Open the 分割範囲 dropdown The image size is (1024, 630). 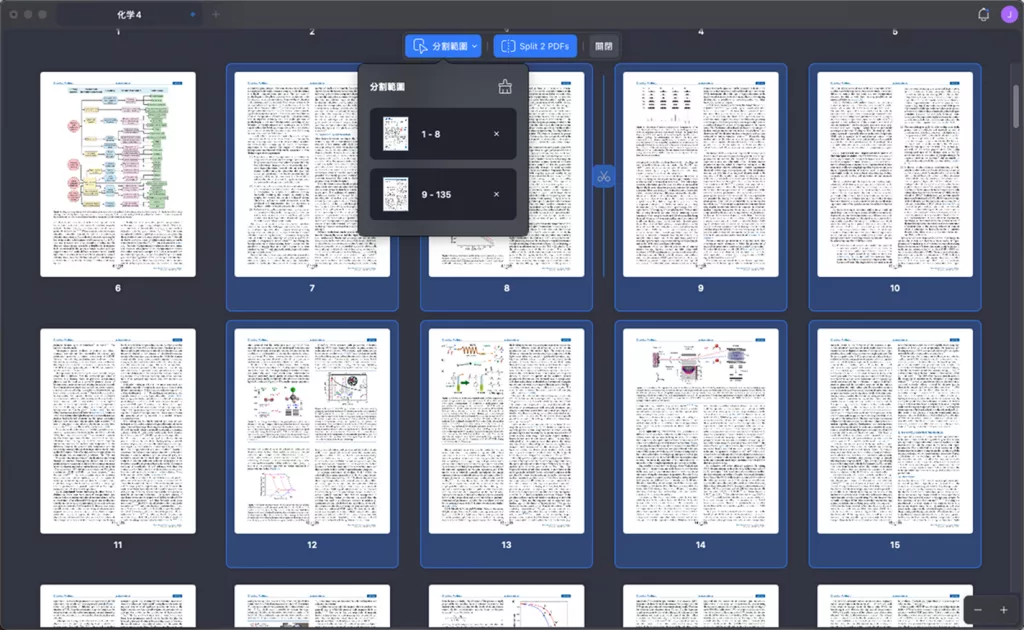[x=443, y=46]
